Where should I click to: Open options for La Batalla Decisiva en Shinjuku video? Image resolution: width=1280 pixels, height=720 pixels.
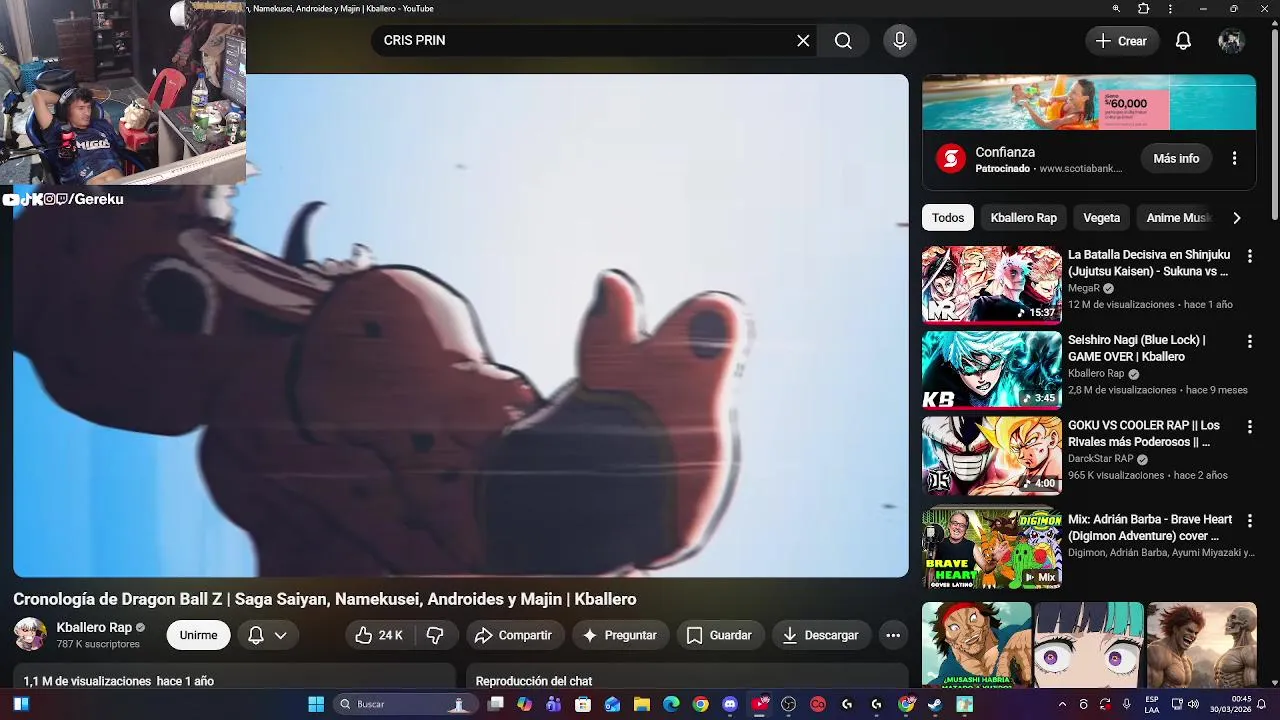point(1249,257)
